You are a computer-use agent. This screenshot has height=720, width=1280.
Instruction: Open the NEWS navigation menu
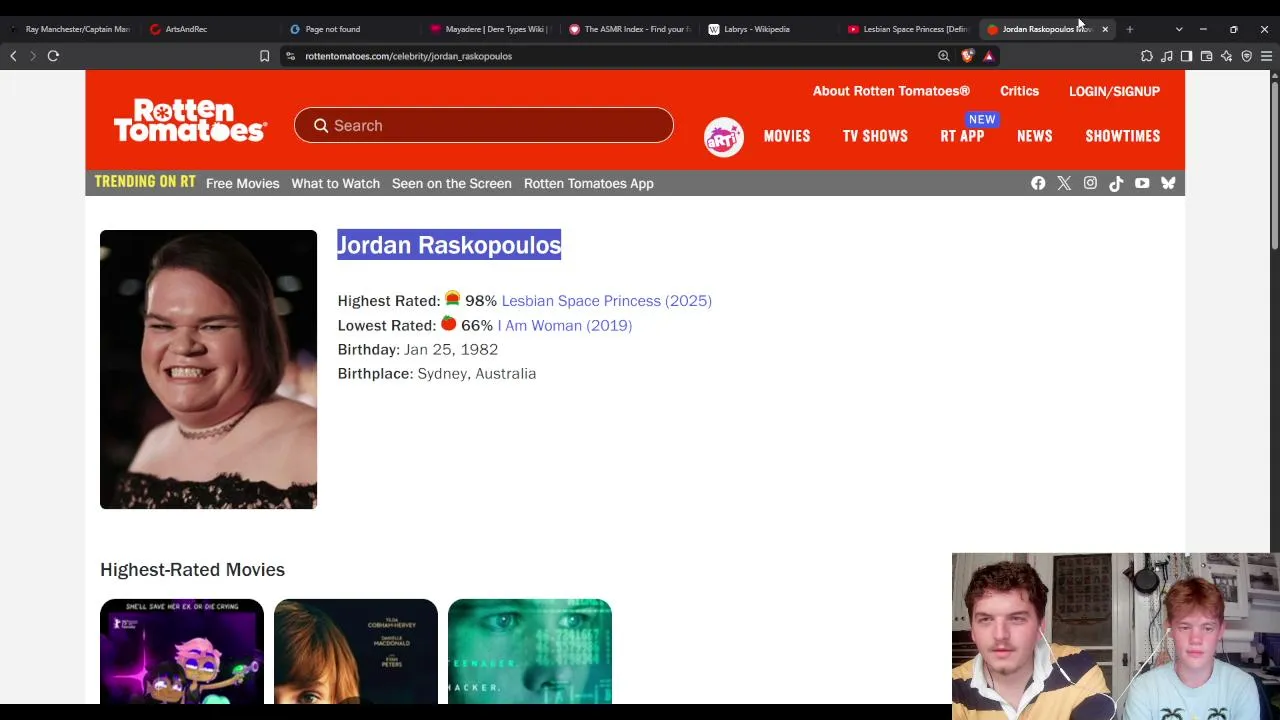tap(1034, 136)
